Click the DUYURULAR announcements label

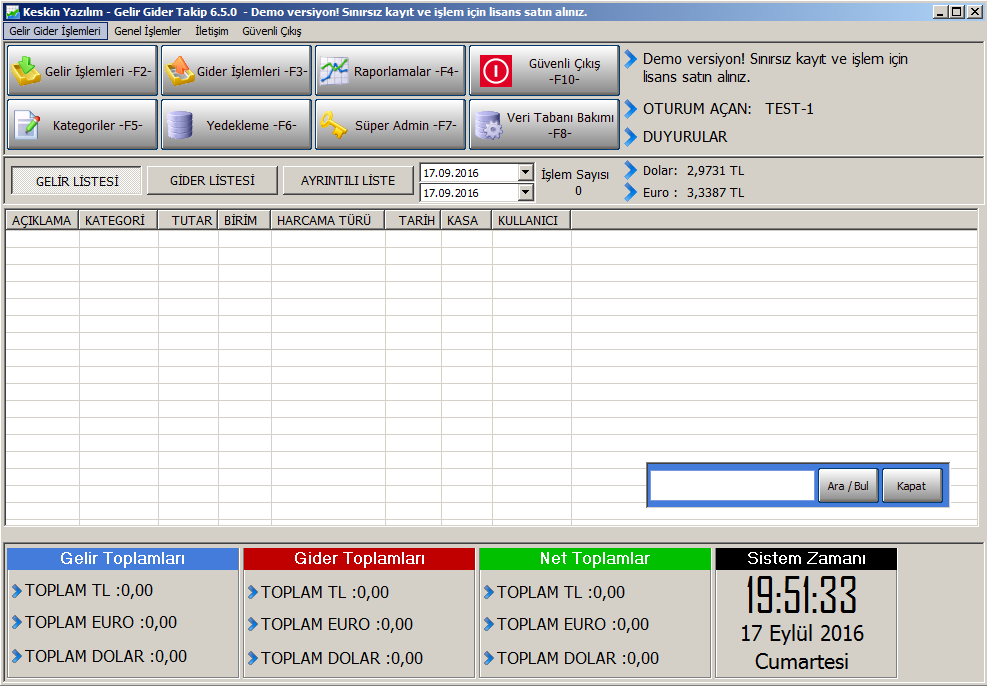point(685,137)
